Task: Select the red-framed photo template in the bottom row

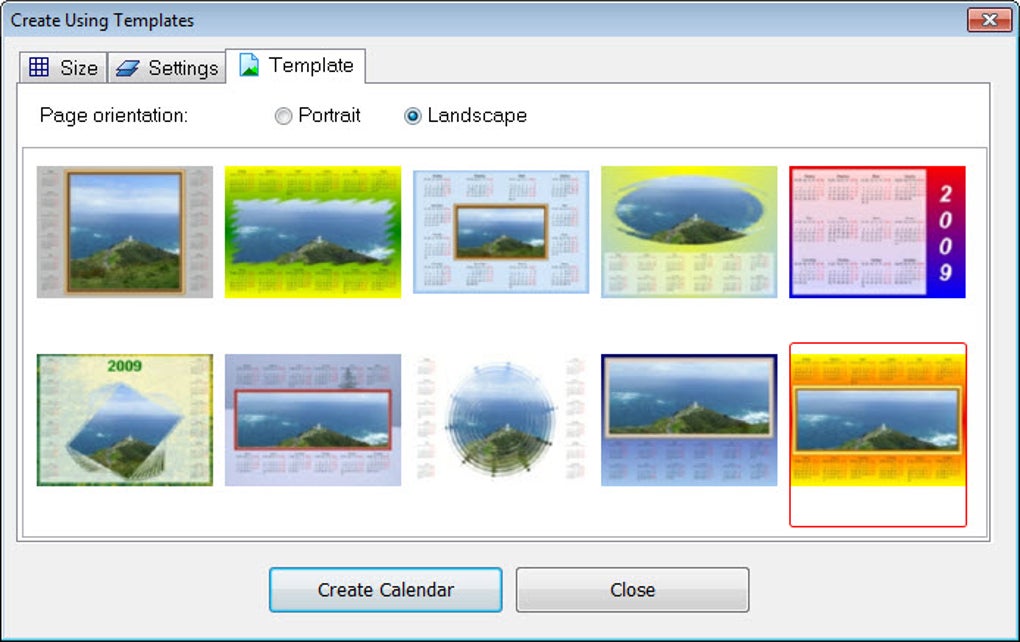Action: point(313,419)
